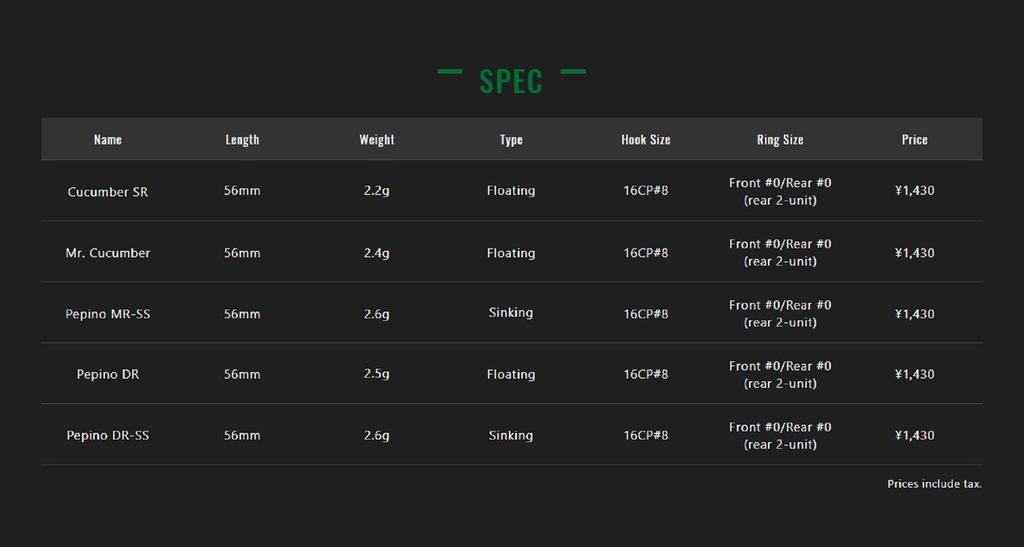This screenshot has height=547, width=1024.
Task: Click the Prices include tax note
Action: 934,484
